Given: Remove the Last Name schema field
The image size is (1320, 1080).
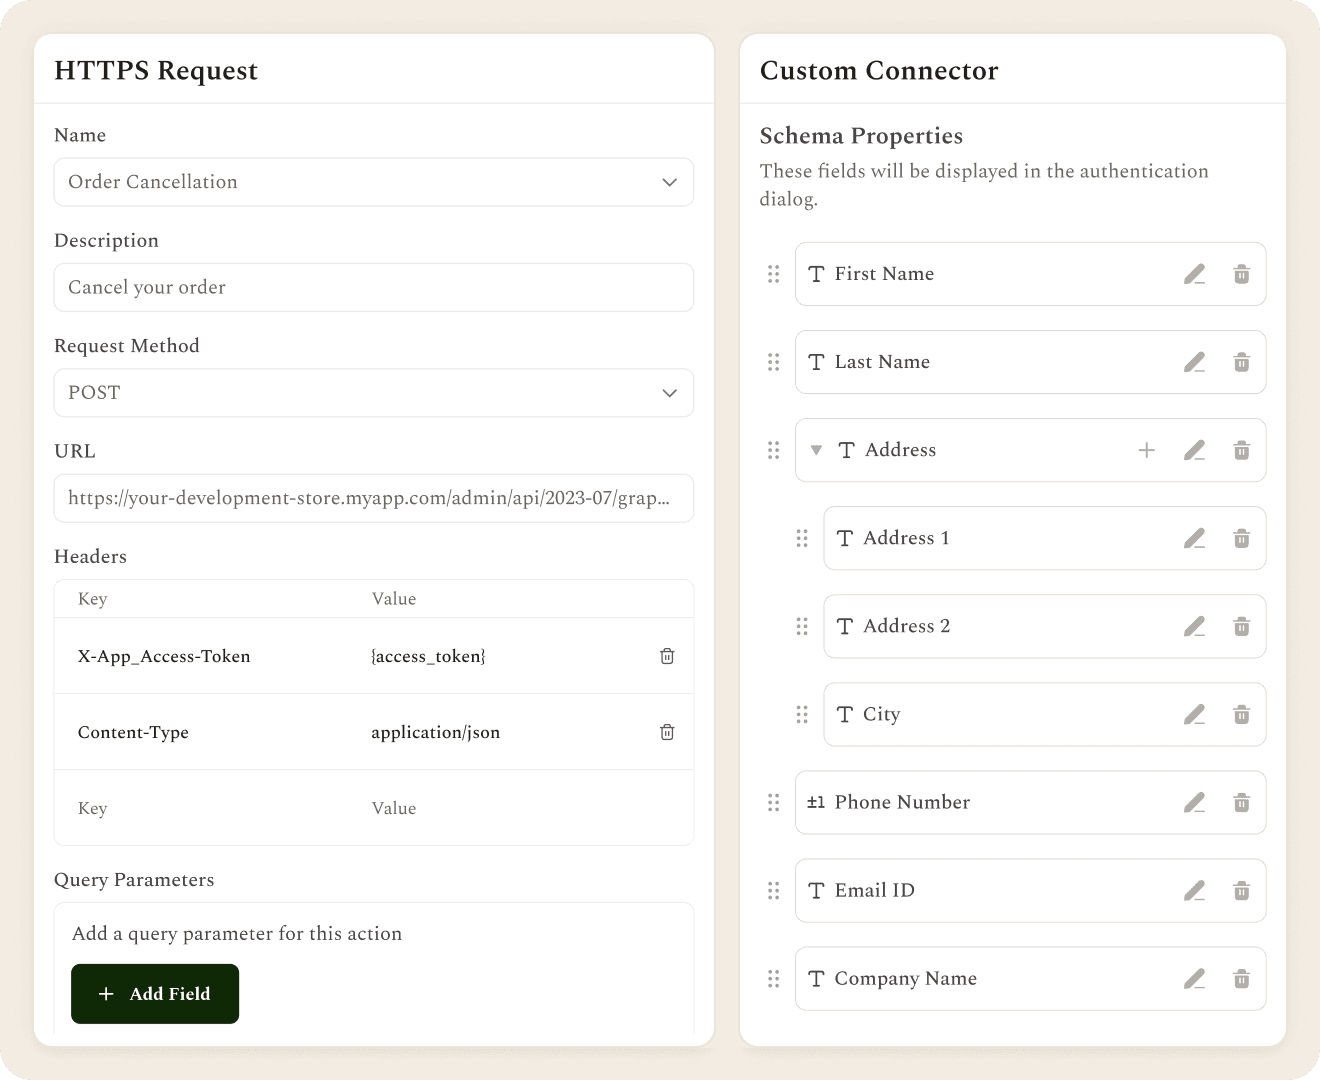Looking at the screenshot, I should pyautogui.click(x=1241, y=362).
